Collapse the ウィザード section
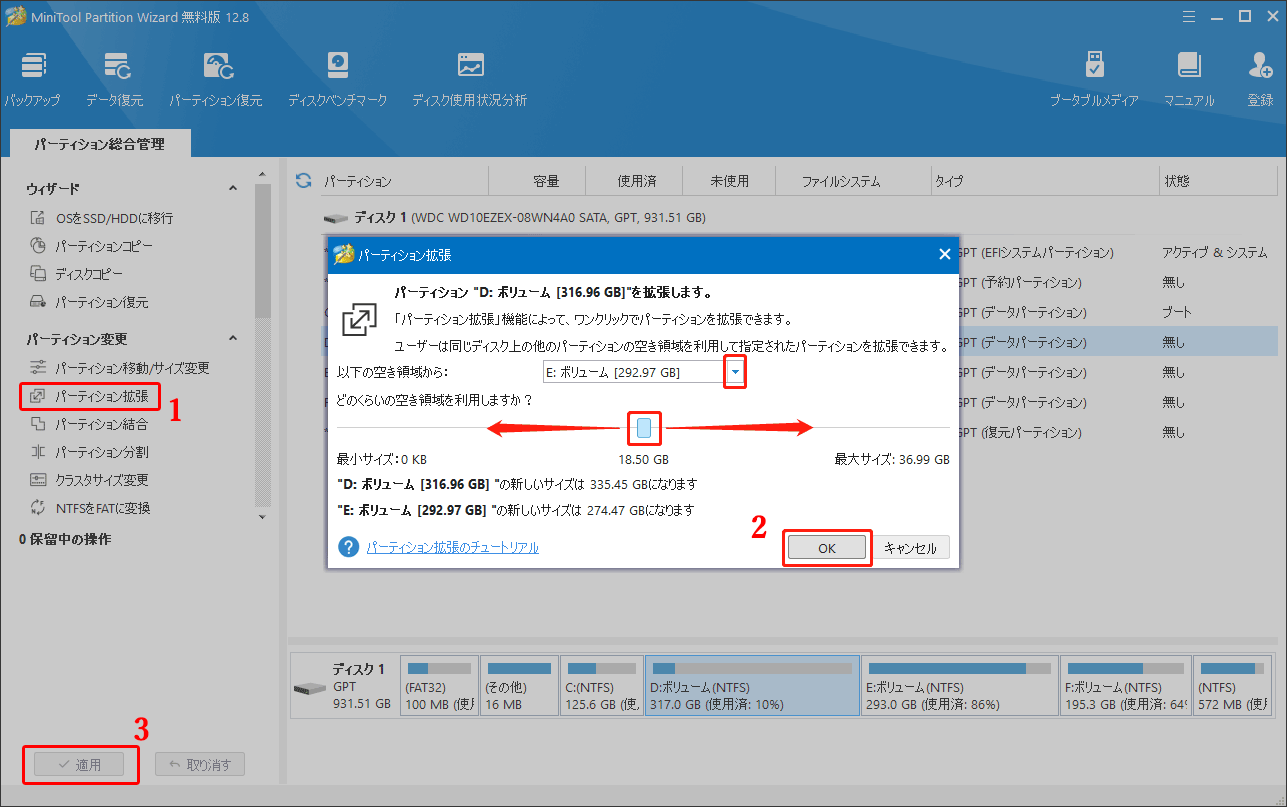Screen dimensions: 1287x807 coord(233,188)
